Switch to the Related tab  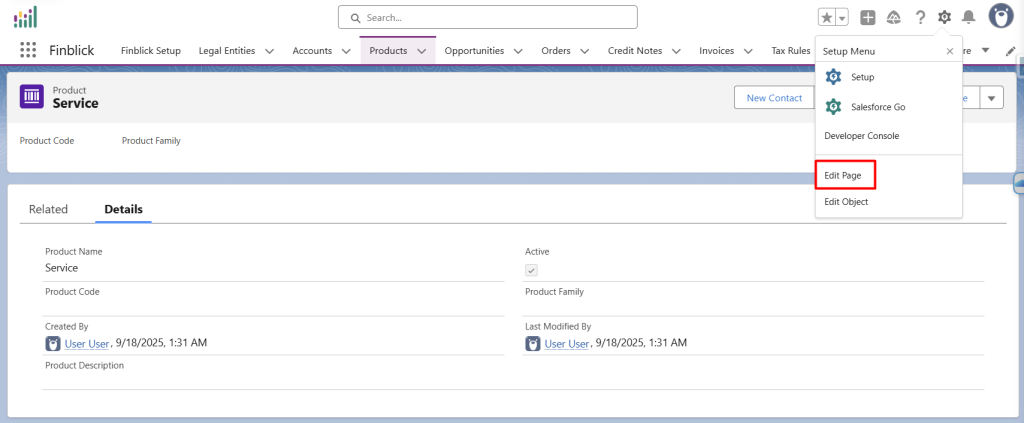click(48, 209)
